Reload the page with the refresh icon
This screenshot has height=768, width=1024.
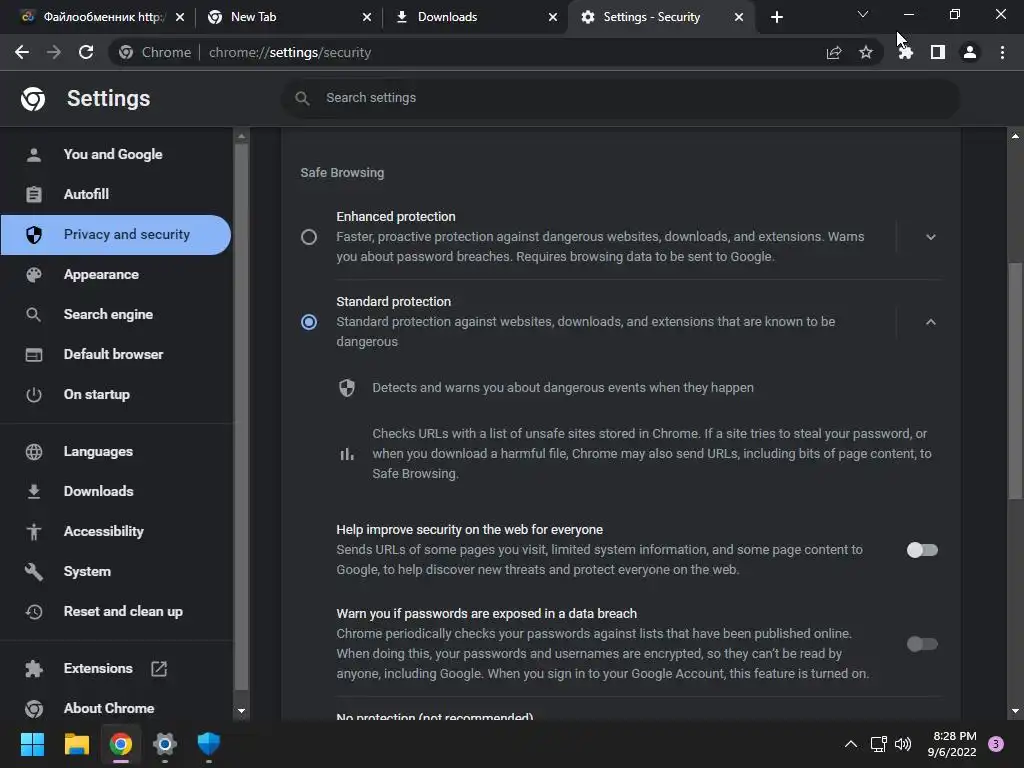coord(86,52)
